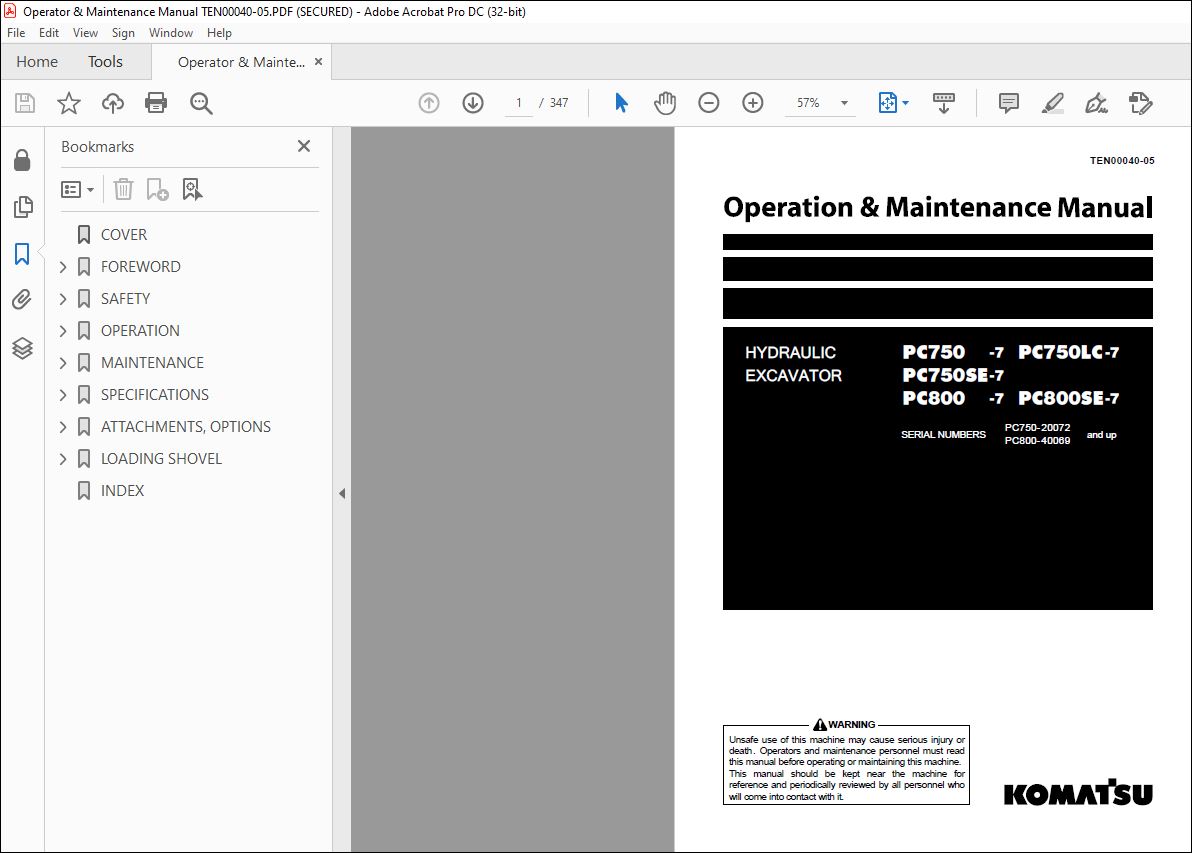Open the Help menu
This screenshot has height=853, width=1192.
click(x=219, y=33)
